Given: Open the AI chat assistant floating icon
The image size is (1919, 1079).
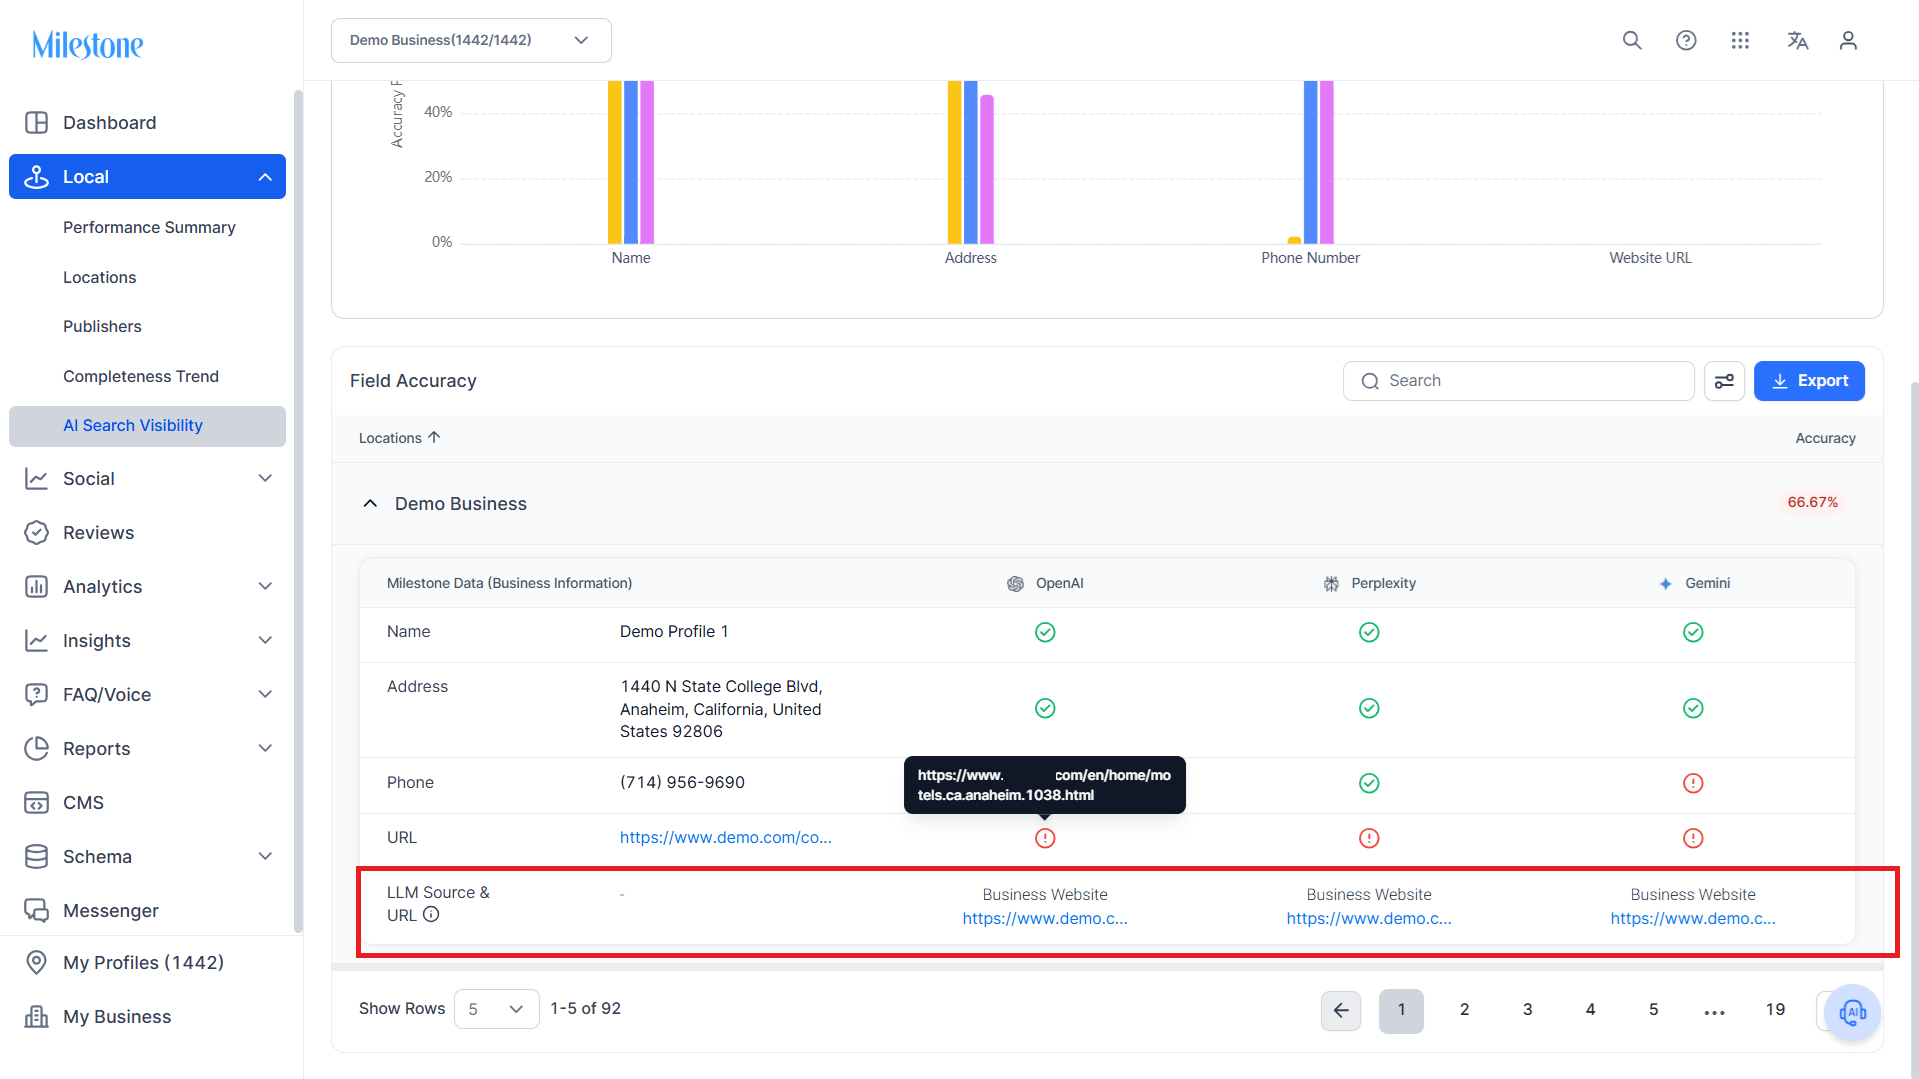Looking at the screenshot, I should pyautogui.click(x=1852, y=1013).
